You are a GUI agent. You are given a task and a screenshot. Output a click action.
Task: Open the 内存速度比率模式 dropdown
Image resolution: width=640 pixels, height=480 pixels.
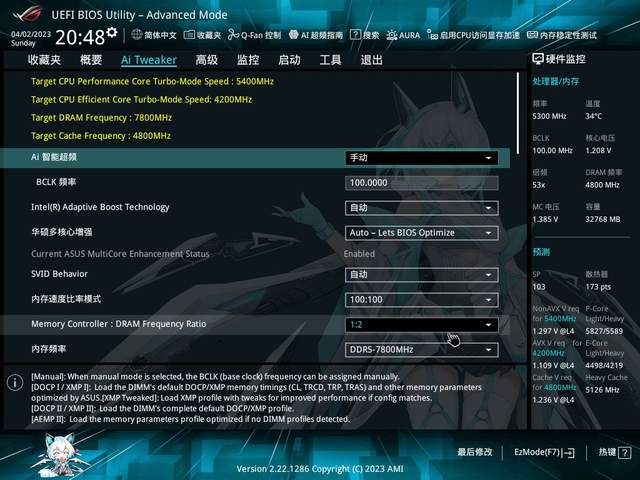[x=422, y=300]
